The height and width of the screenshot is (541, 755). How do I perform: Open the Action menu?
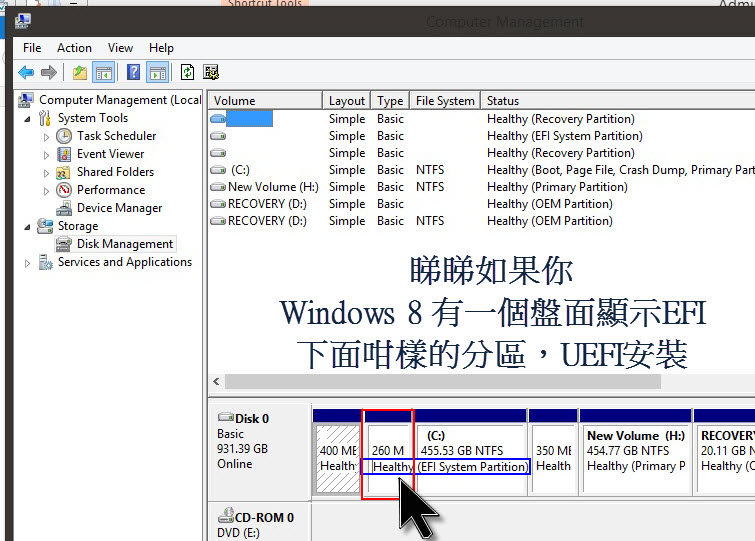(74, 48)
